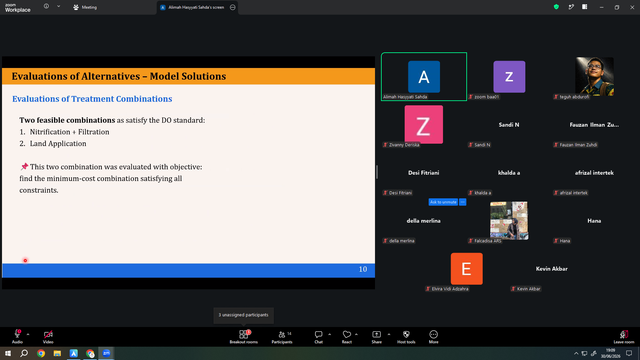
Task: Select afrizal intertek participant tile
Action: [594, 173]
